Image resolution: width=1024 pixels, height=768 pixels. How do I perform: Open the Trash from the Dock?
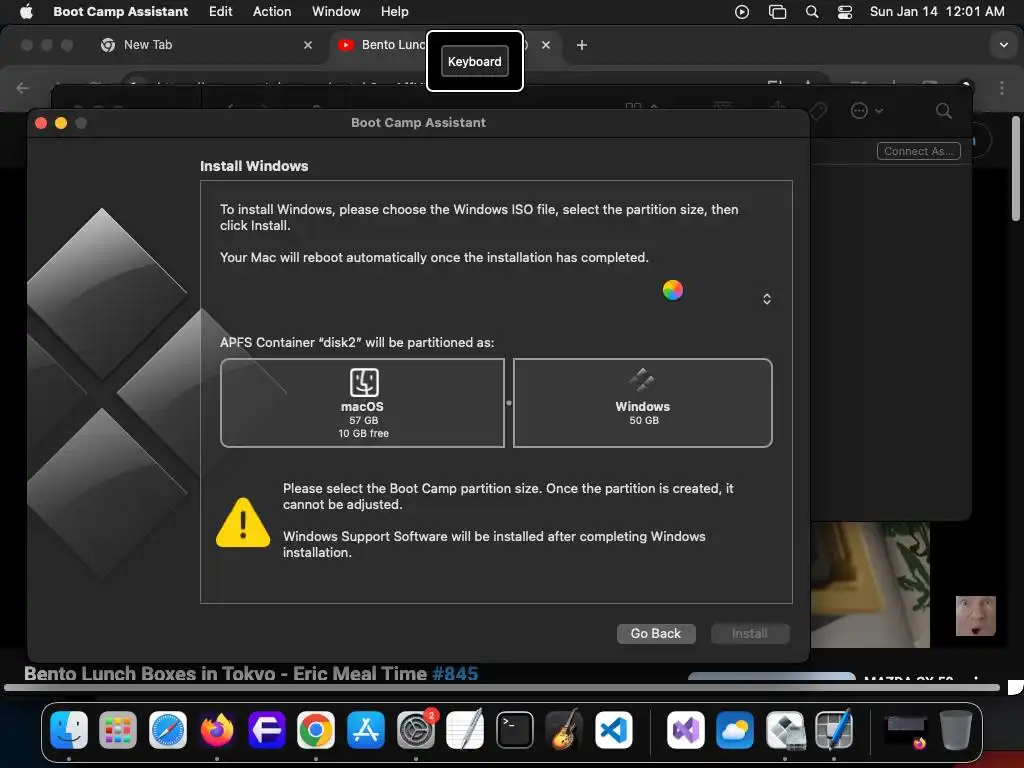[955, 729]
